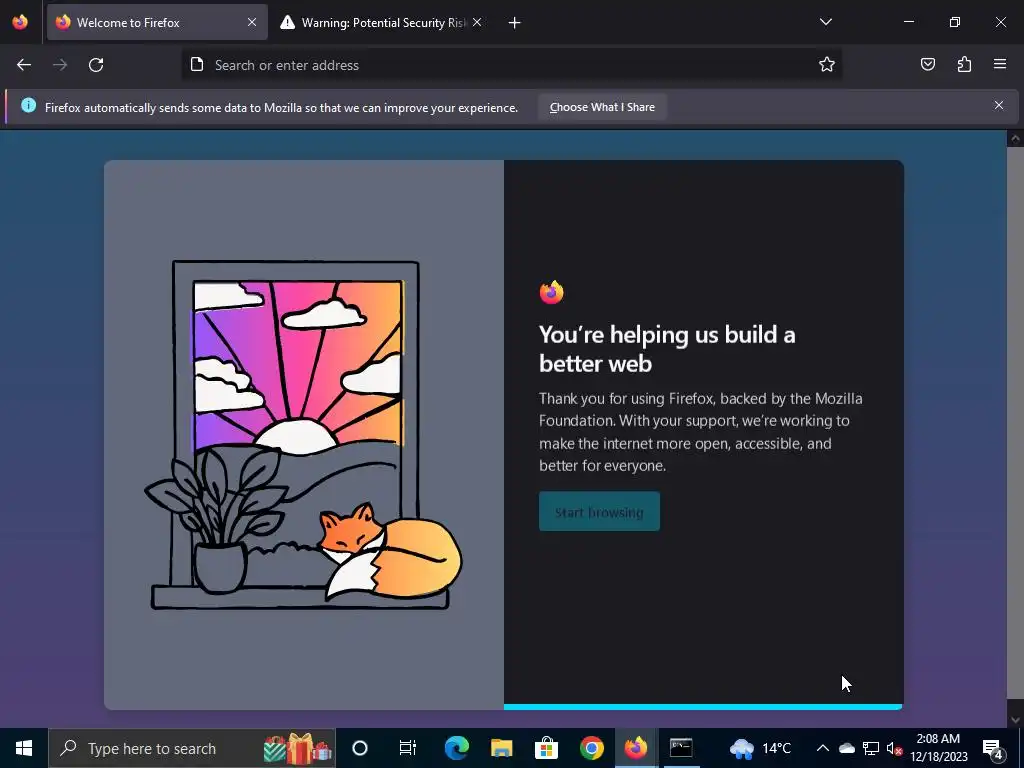
Task: Click the OneDrive cloud tray icon
Action: pos(846,748)
